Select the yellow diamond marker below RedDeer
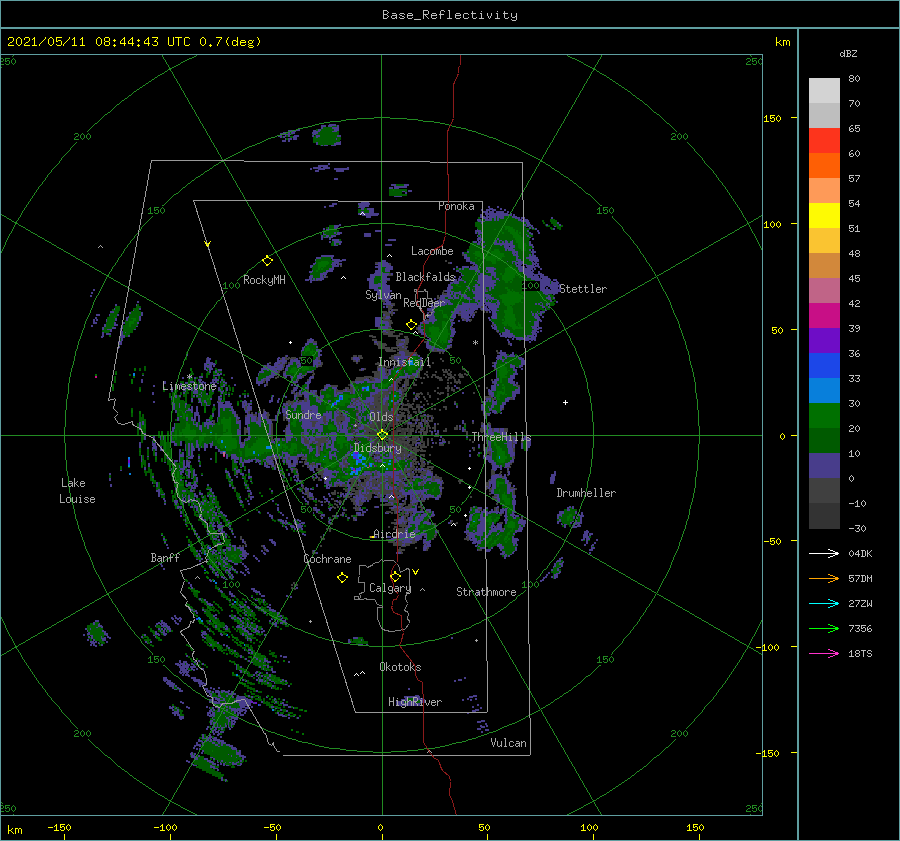 pyautogui.click(x=411, y=325)
